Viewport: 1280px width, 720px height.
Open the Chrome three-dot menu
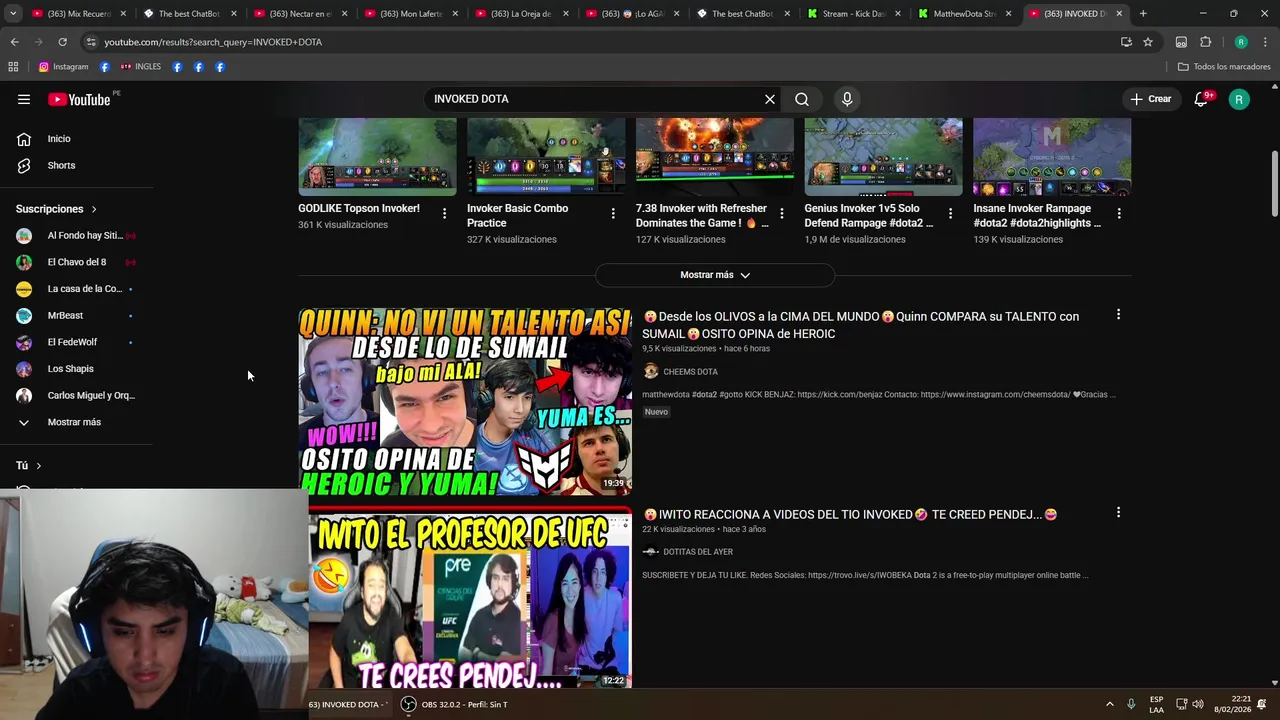tap(1265, 42)
